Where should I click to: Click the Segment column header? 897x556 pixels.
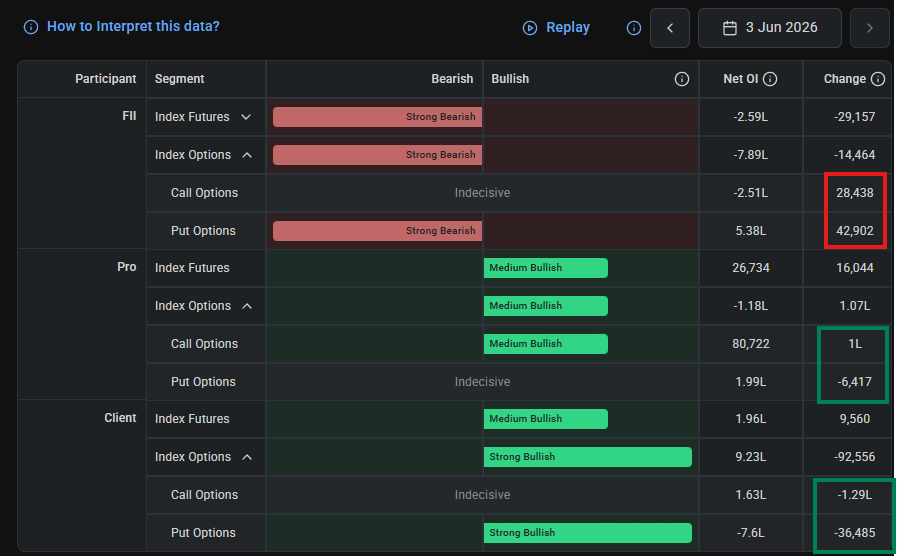click(180, 79)
